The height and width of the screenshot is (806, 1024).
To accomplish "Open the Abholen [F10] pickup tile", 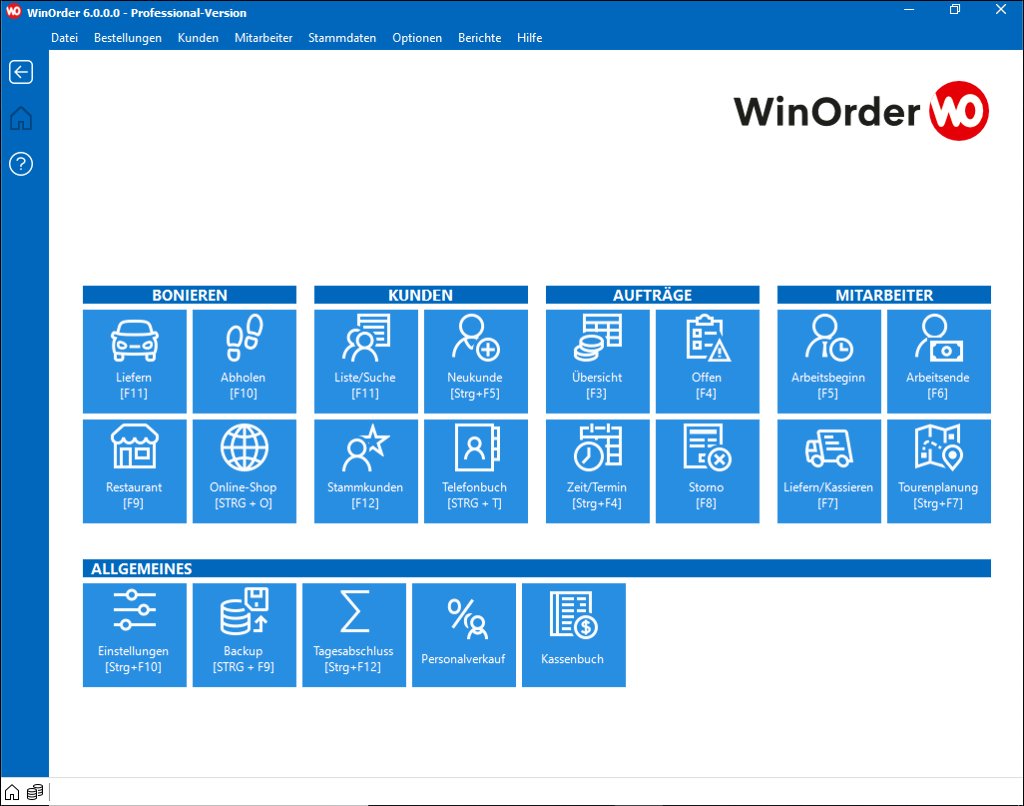I will tap(244, 361).
